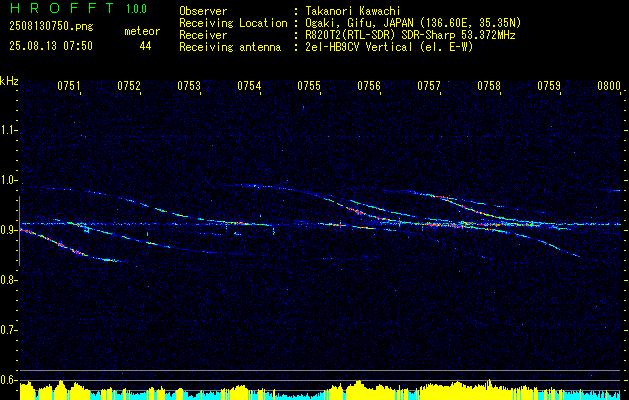Click the 0752 time marker

pos(129,85)
